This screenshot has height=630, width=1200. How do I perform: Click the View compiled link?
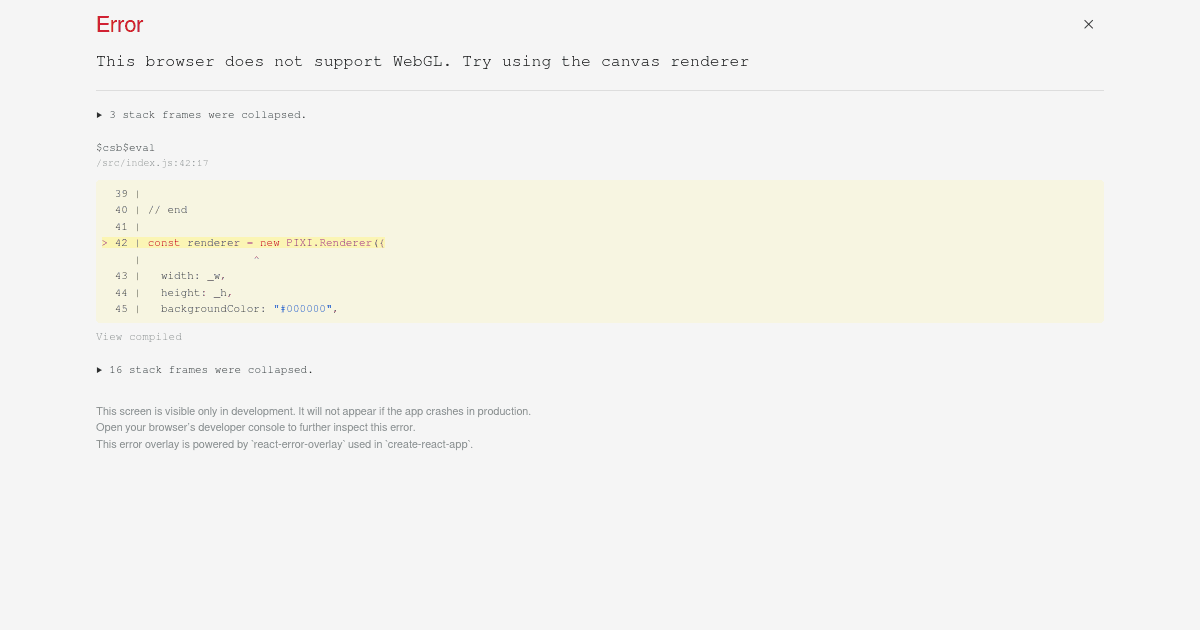click(139, 337)
